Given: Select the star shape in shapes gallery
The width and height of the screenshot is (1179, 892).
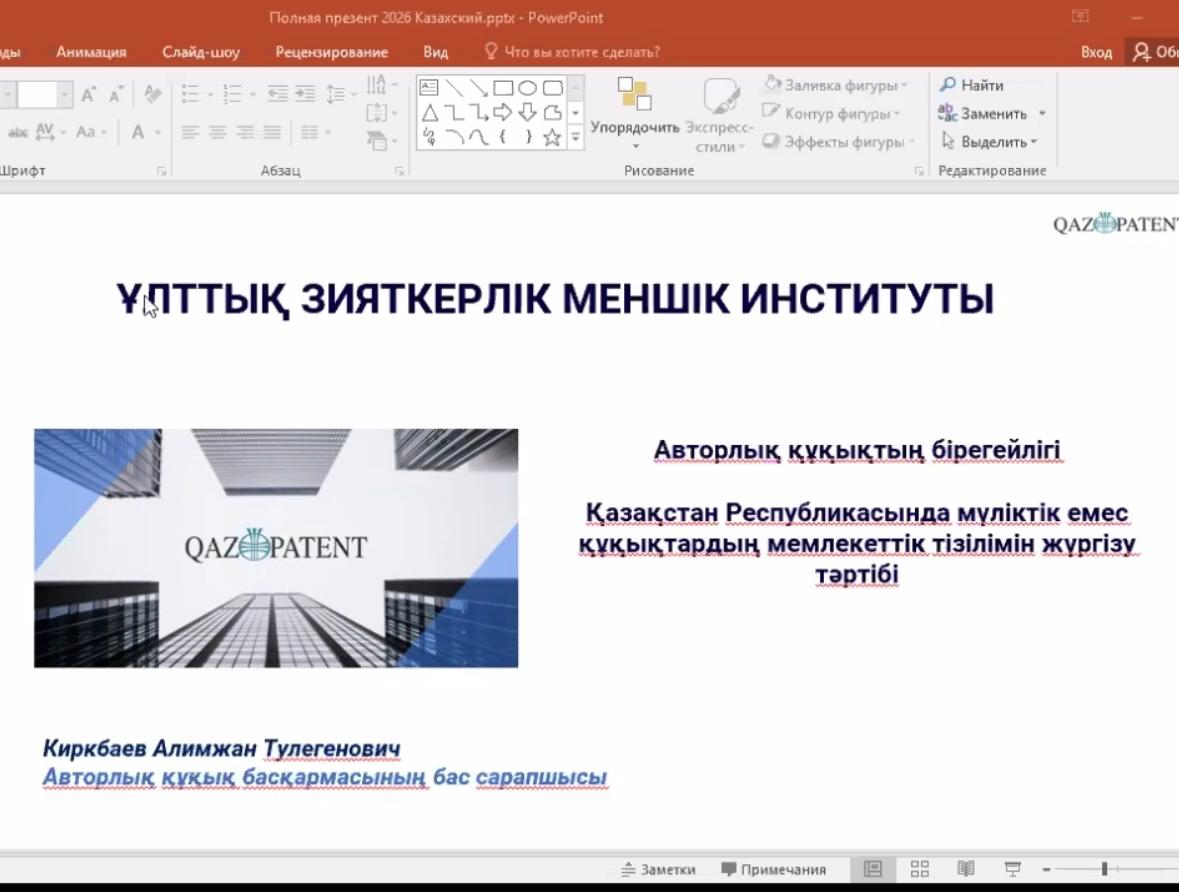Looking at the screenshot, I should [x=551, y=138].
